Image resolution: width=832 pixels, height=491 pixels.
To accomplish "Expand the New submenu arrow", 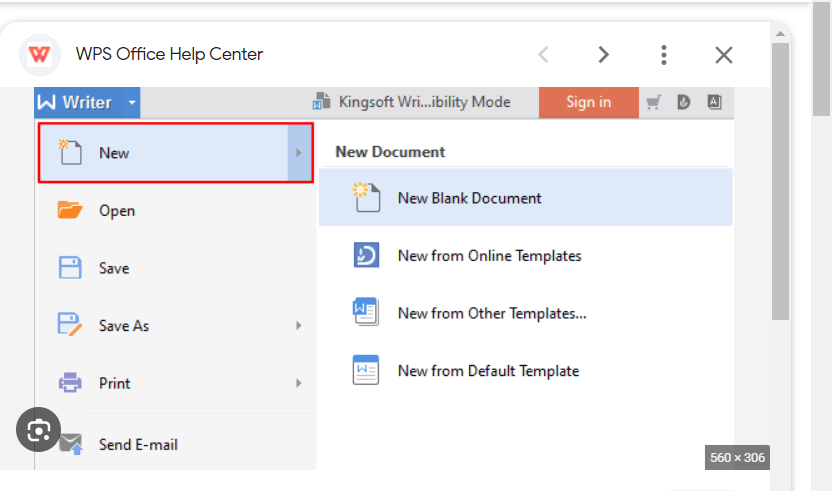I will (x=299, y=153).
